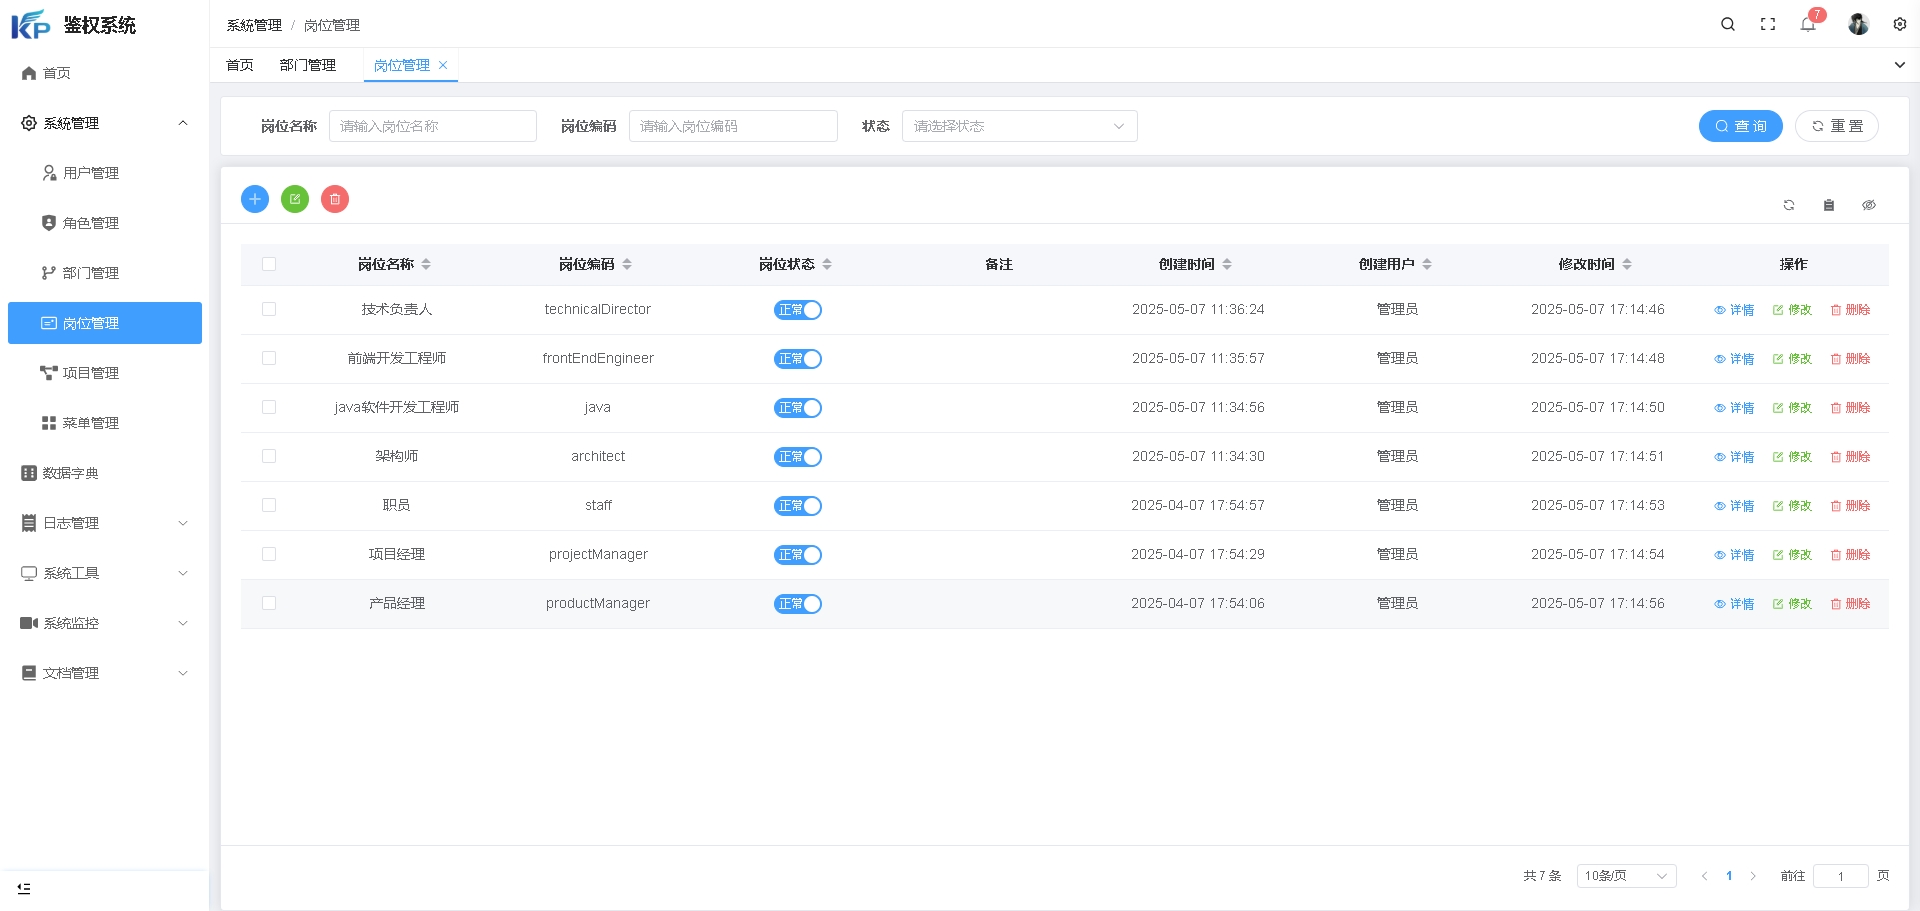Click the blue add position icon
The image size is (1920, 911).
(255, 199)
